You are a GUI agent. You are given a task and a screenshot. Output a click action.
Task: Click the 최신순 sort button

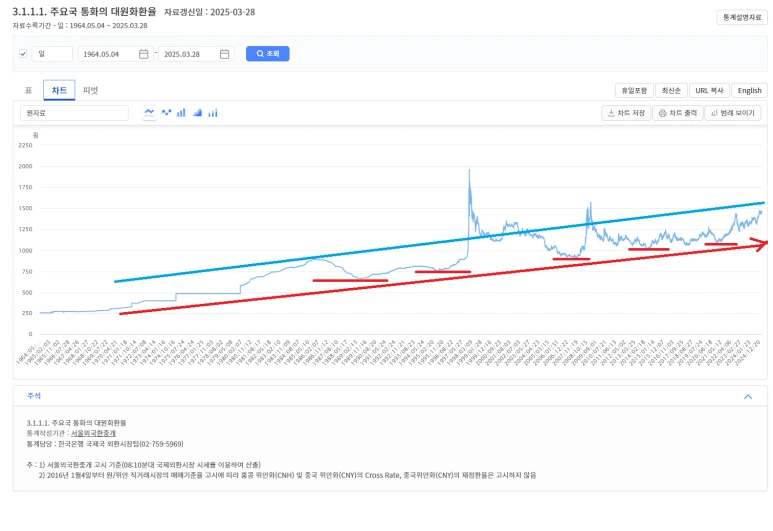point(671,91)
